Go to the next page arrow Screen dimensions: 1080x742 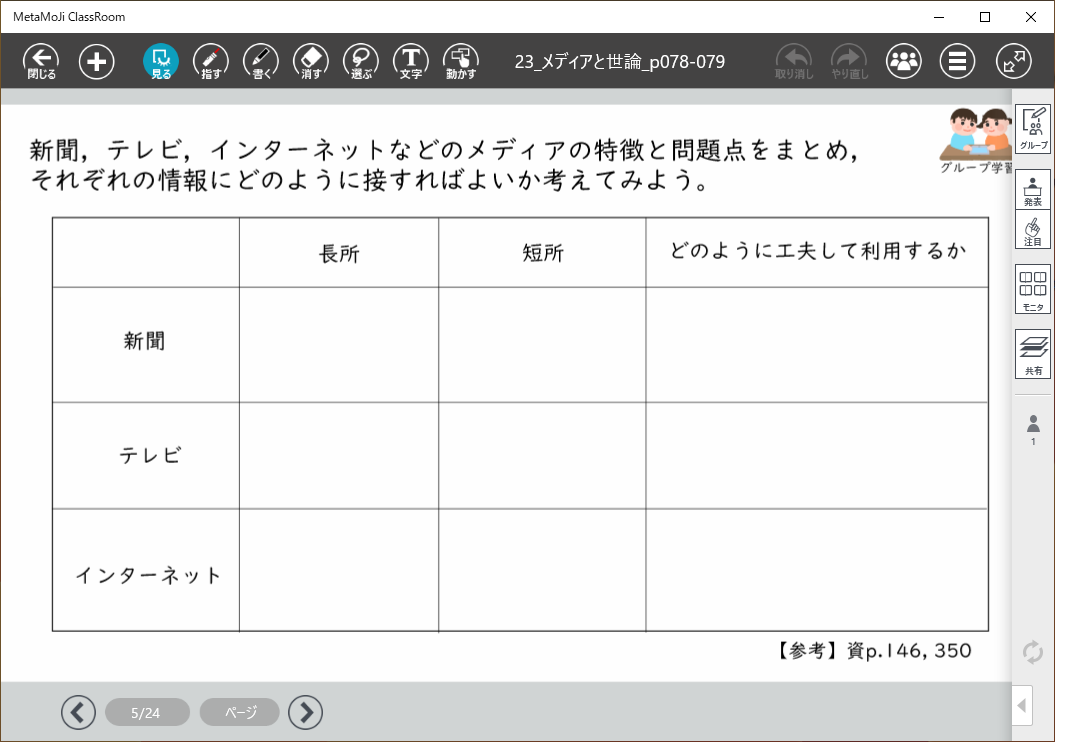tap(305, 712)
